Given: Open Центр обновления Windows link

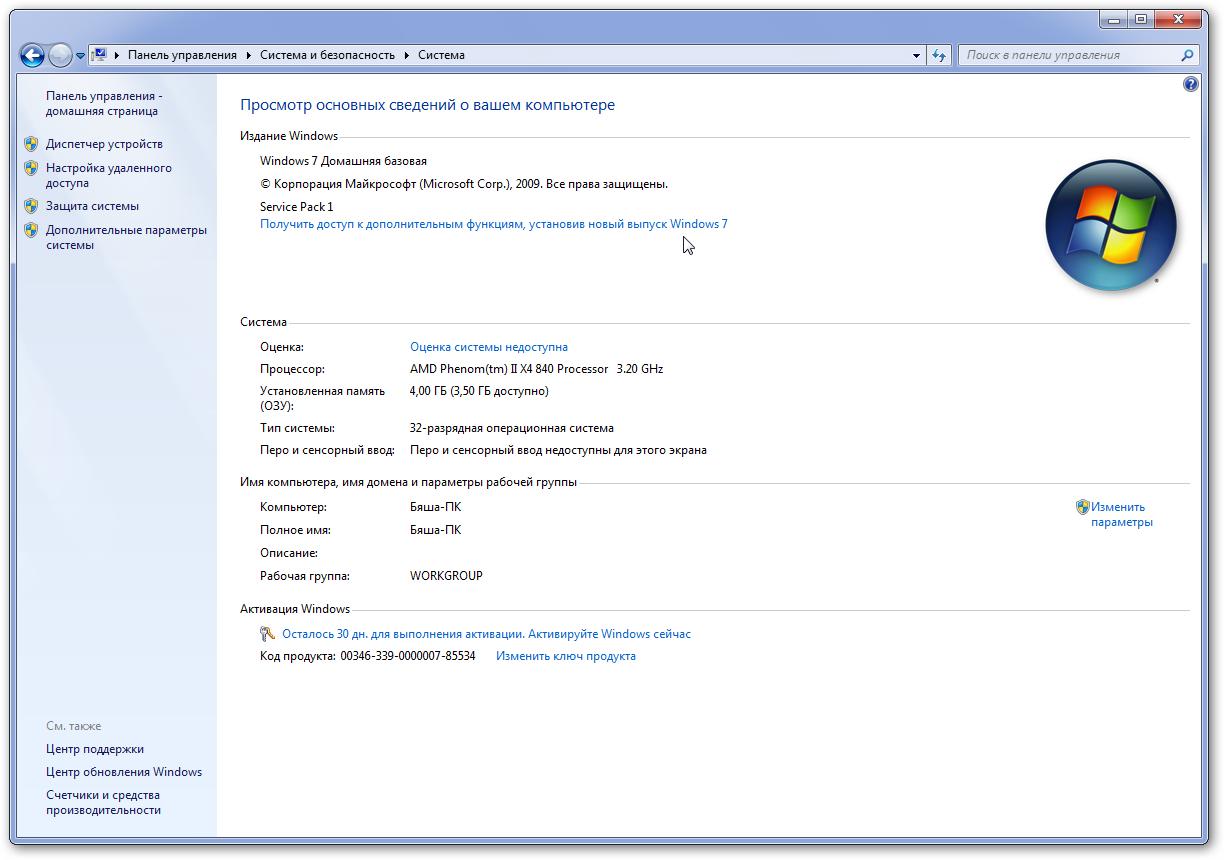Looking at the screenshot, I should point(123,772).
